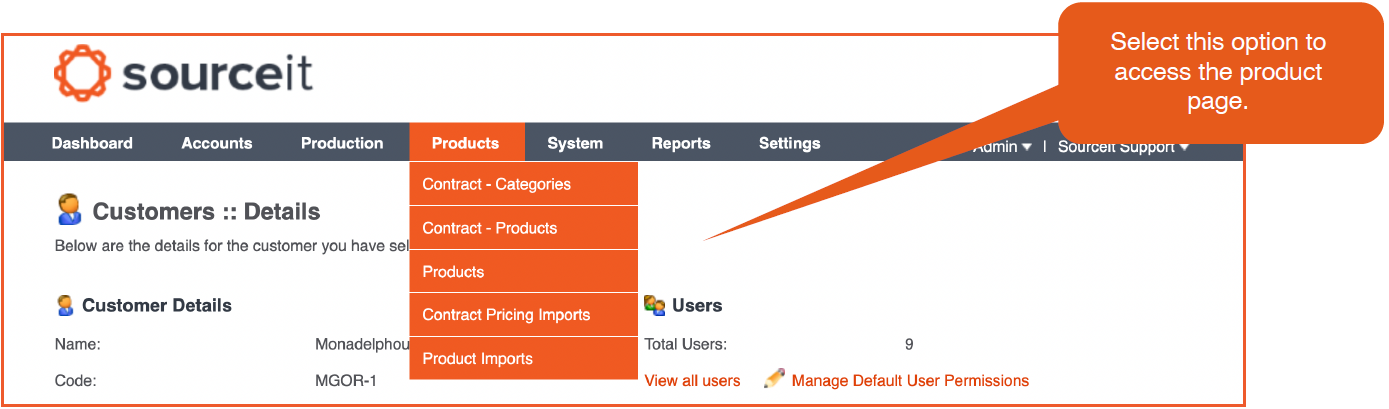Screen dimensions: 1389x409
Task: Open the Reports menu
Action: point(681,143)
